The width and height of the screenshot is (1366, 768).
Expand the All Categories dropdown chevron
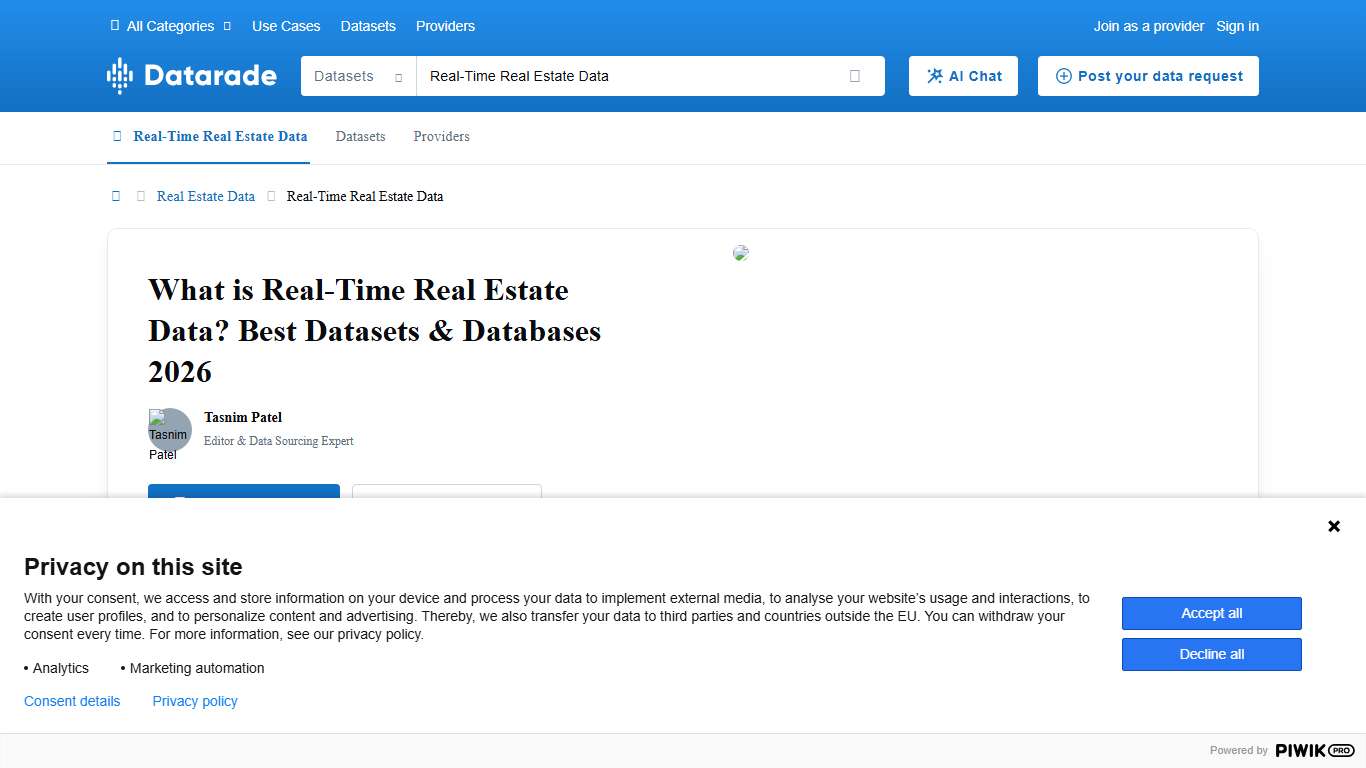(227, 26)
